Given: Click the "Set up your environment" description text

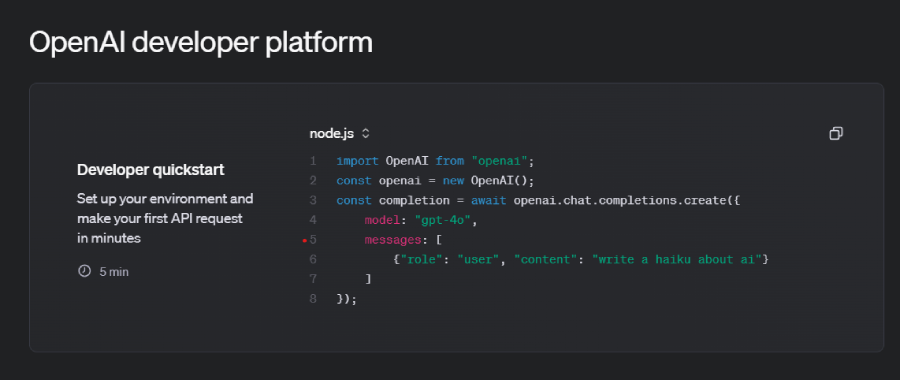Looking at the screenshot, I should (165, 219).
